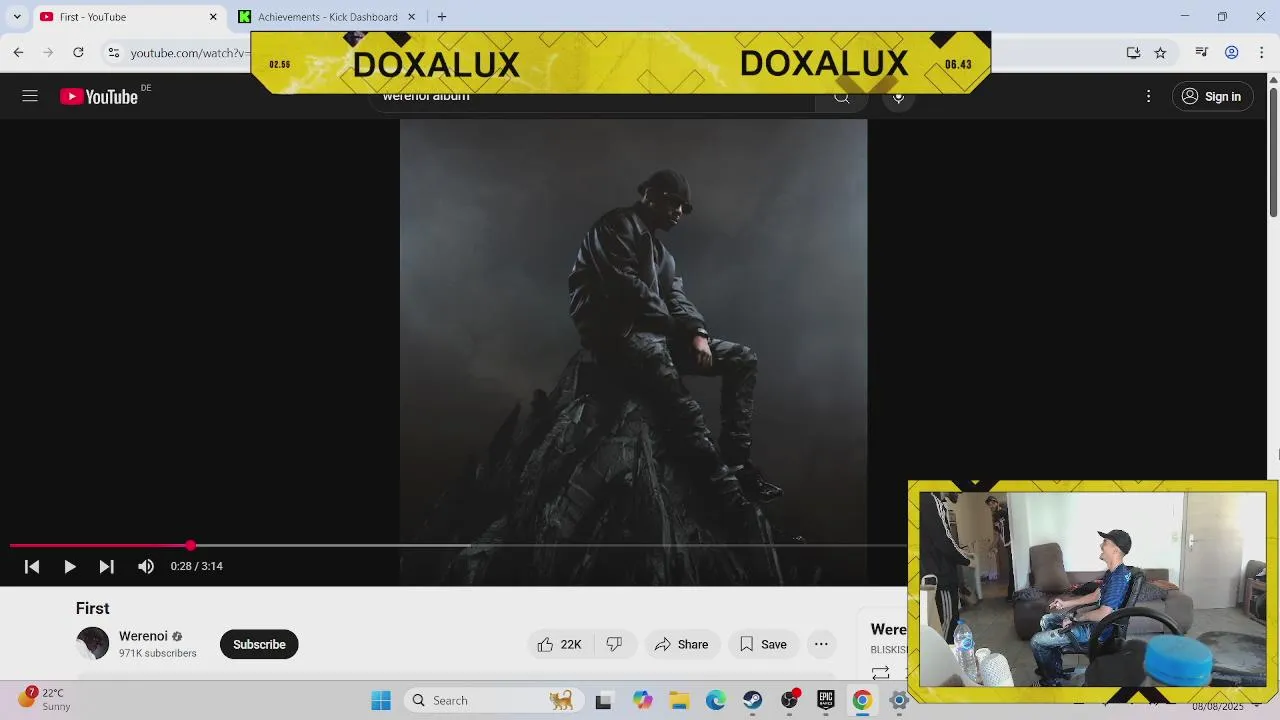
Task: Reload the current page
Action: [x=78, y=52]
